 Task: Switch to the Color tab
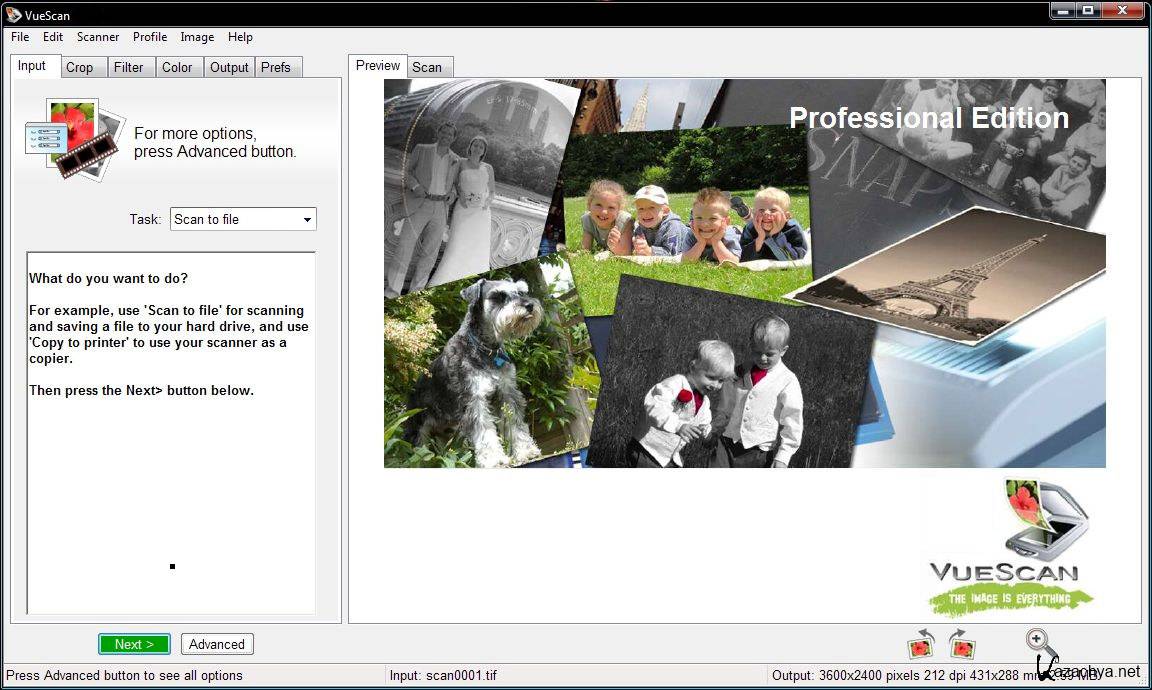[x=177, y=67]
